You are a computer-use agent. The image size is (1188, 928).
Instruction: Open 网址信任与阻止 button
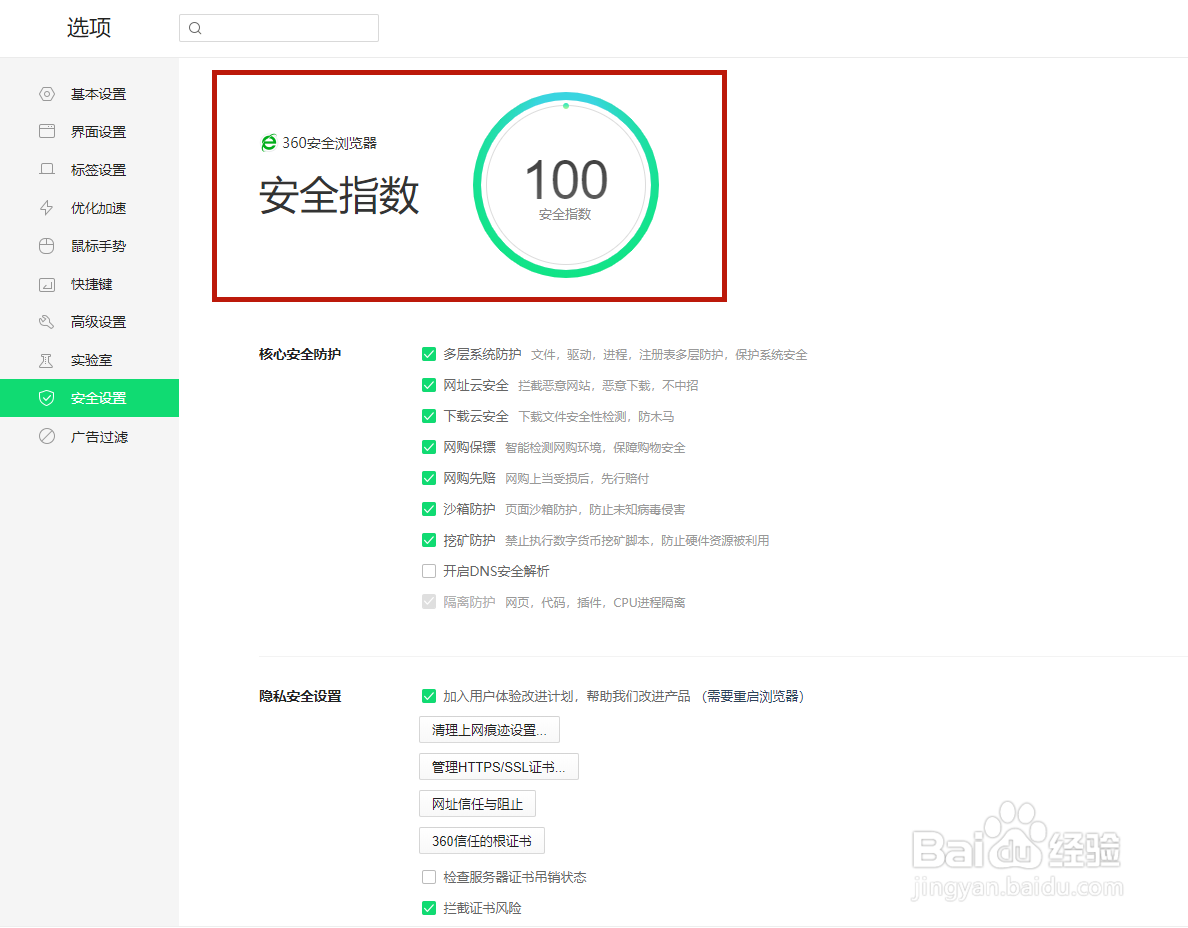tap(477, 804)
